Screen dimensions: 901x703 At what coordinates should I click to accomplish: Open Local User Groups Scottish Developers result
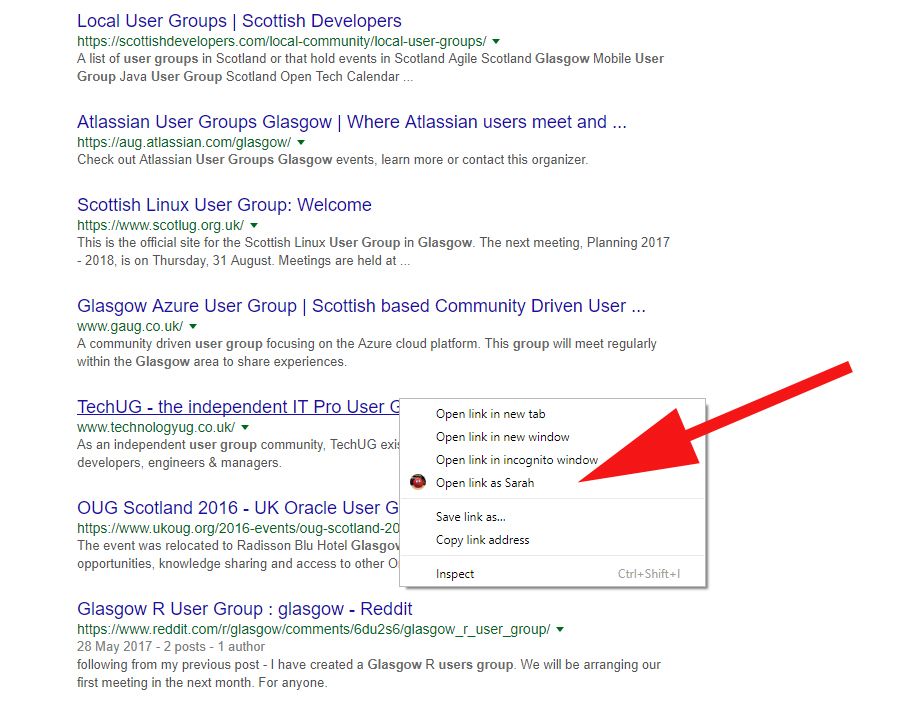point(239,21)
